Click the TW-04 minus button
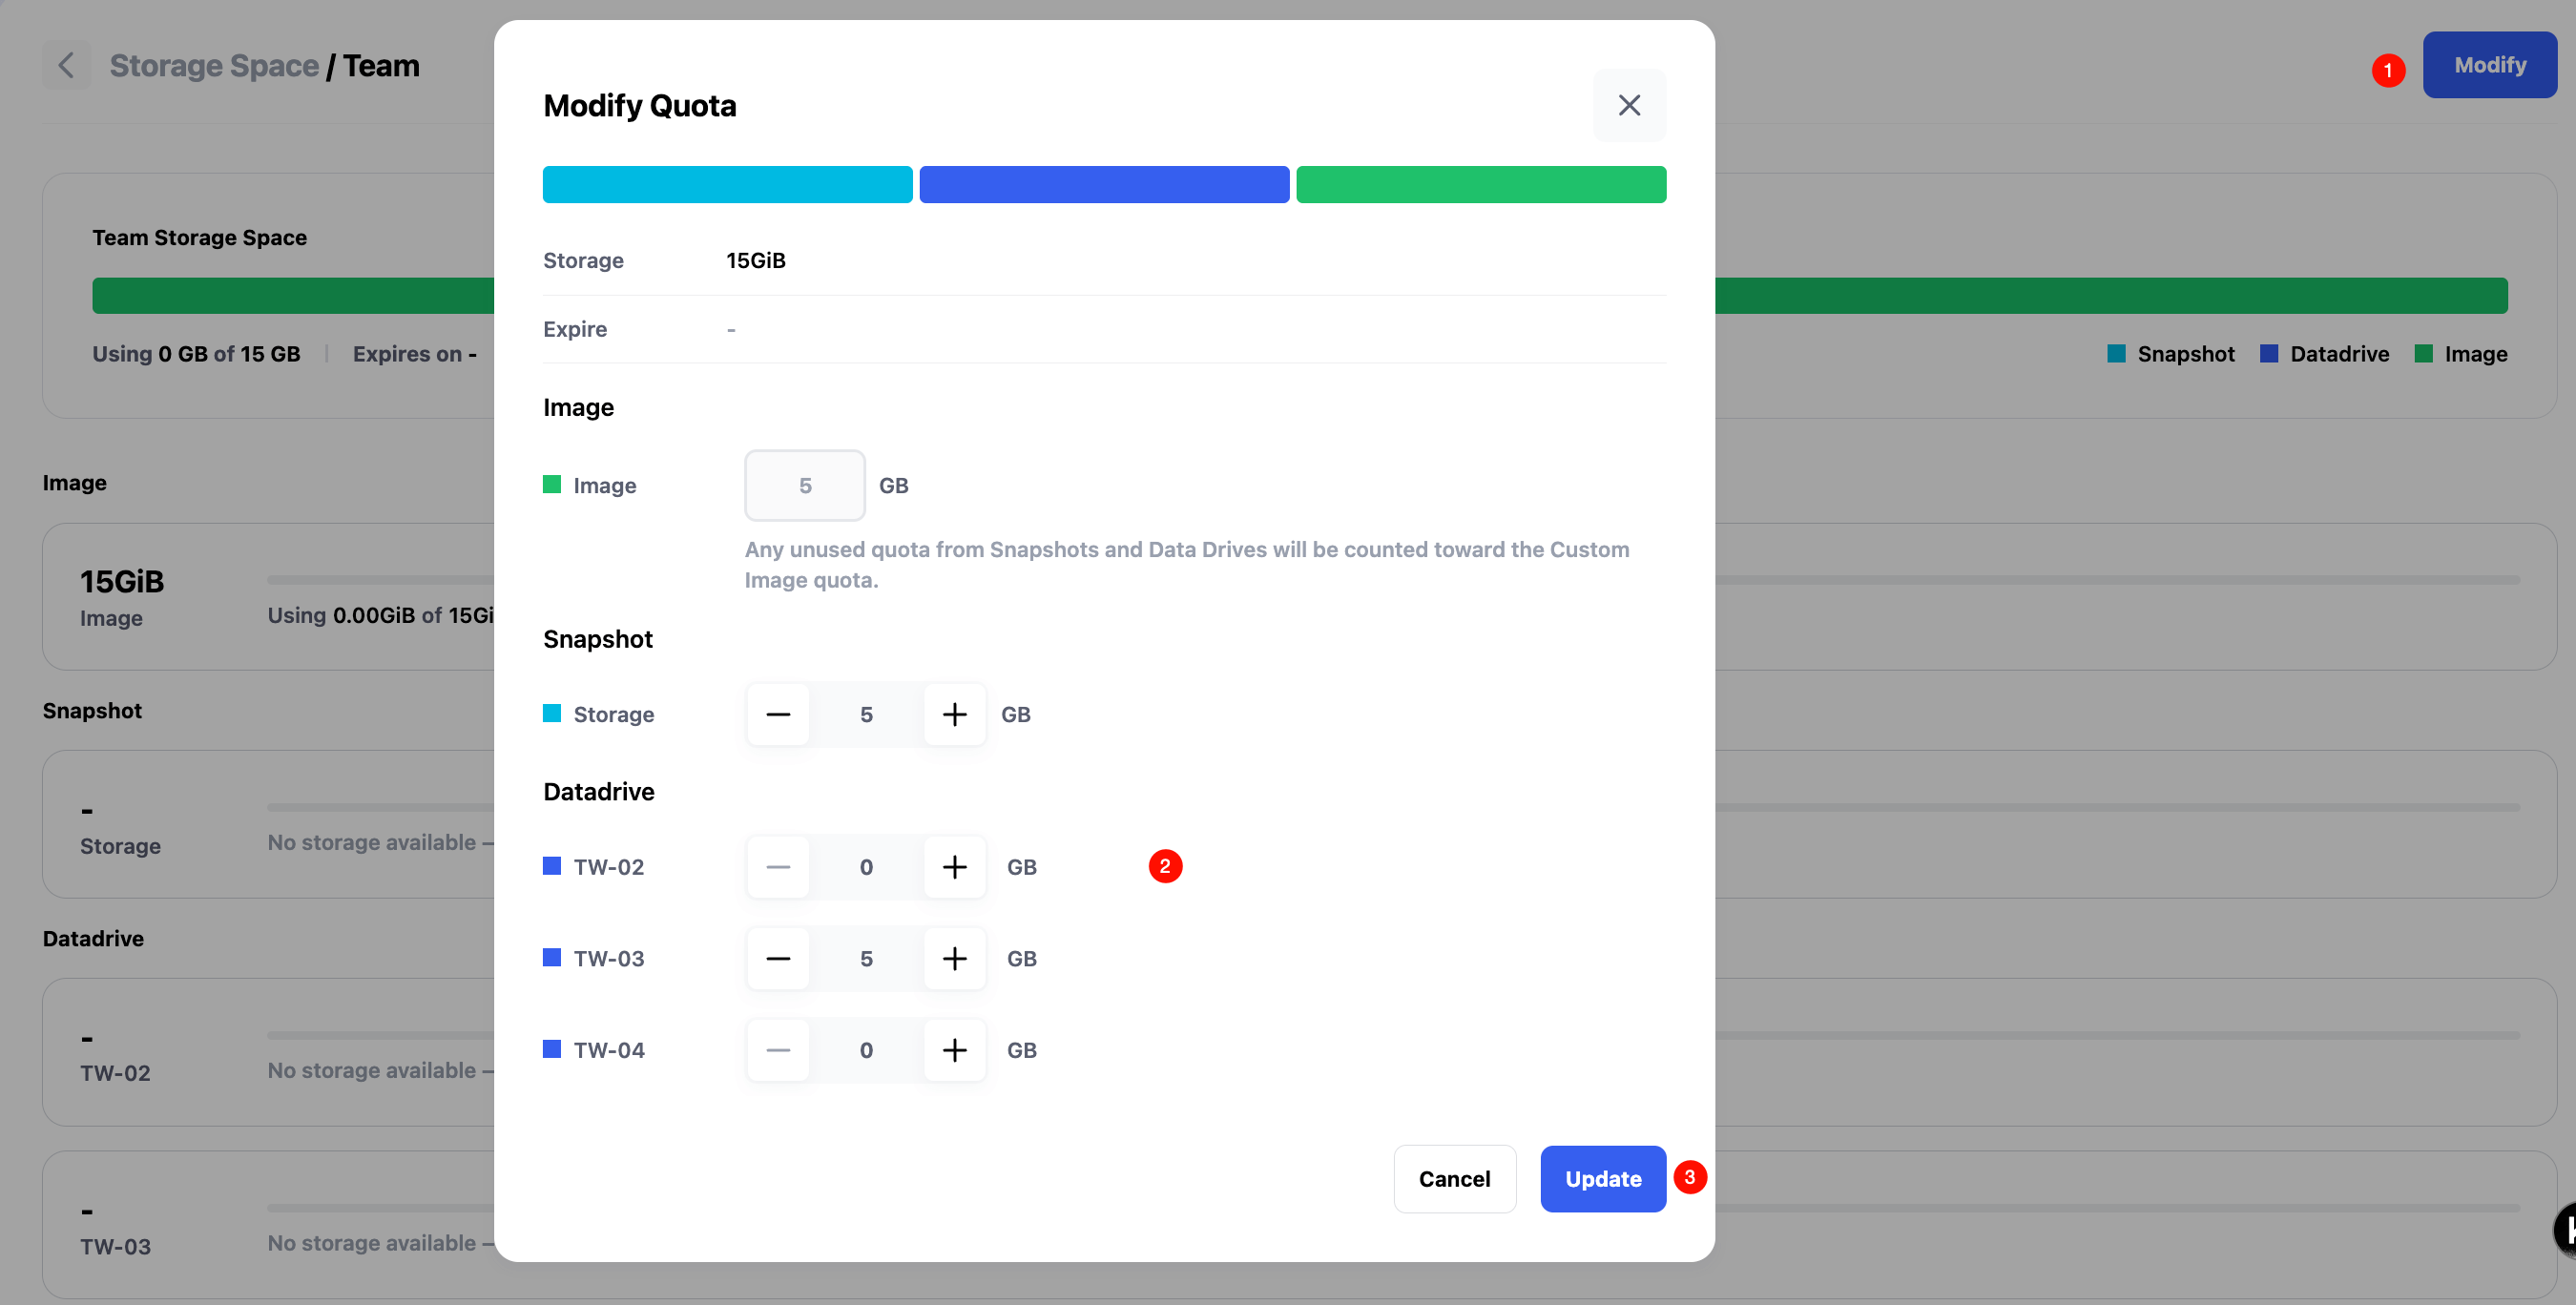Screen dimensions: 2576x1305 point(778,1050)
